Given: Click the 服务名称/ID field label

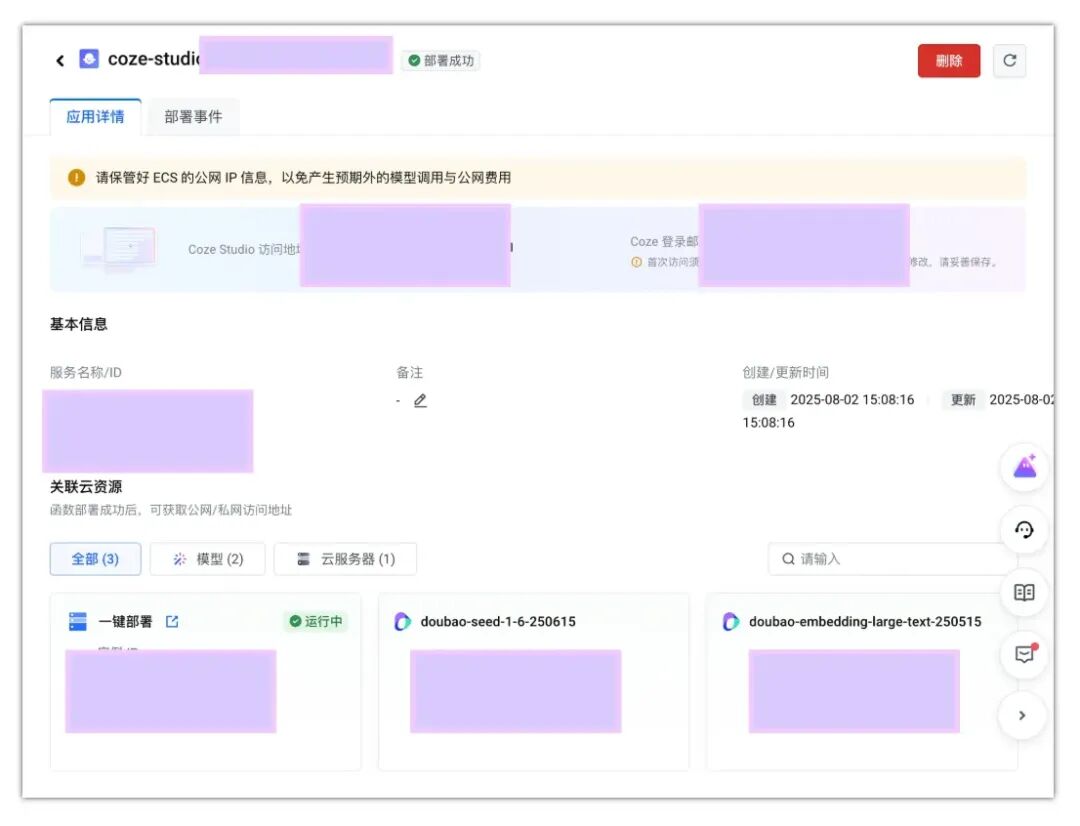Looking at the screenshot, I should click(x=85, y=372).
